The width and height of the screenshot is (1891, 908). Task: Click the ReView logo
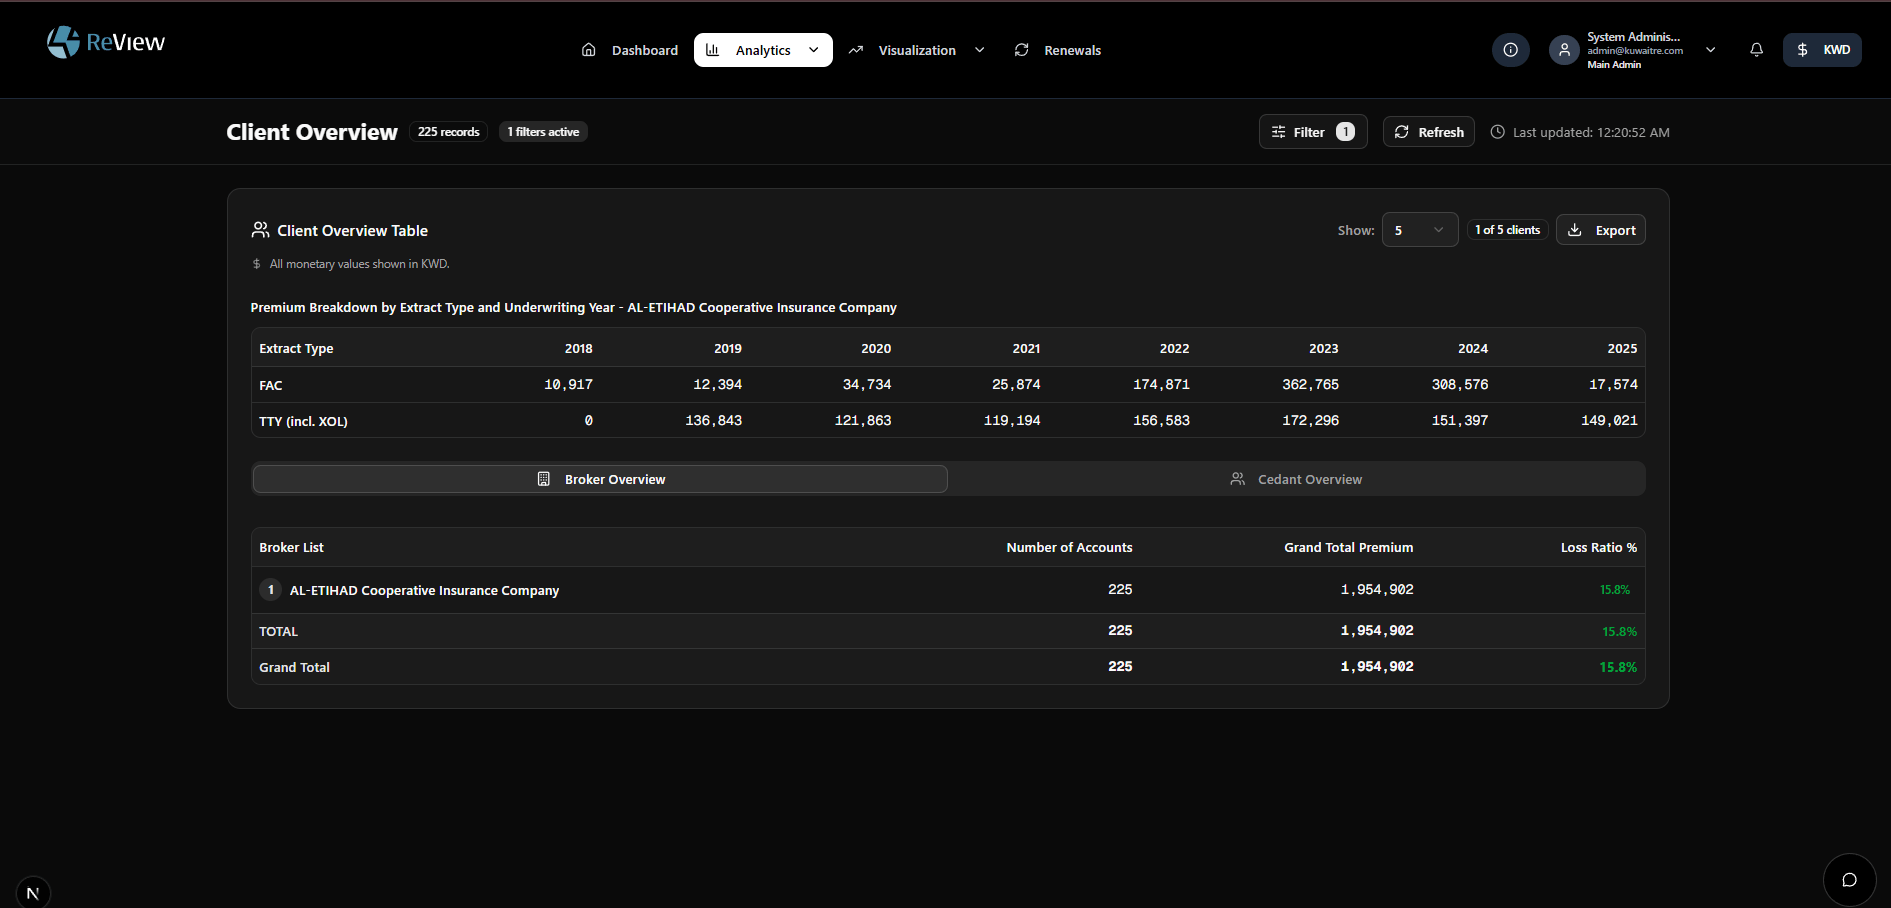104,42
